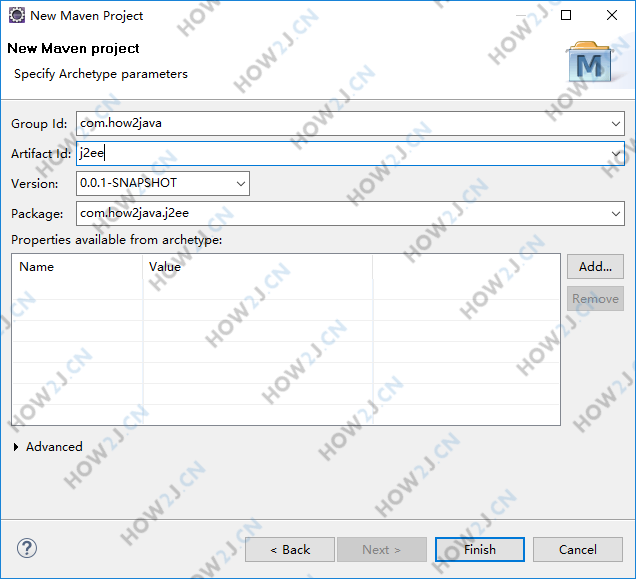Go back with the Back button
The width and height of the screenshot is (636, 579).
290,550
